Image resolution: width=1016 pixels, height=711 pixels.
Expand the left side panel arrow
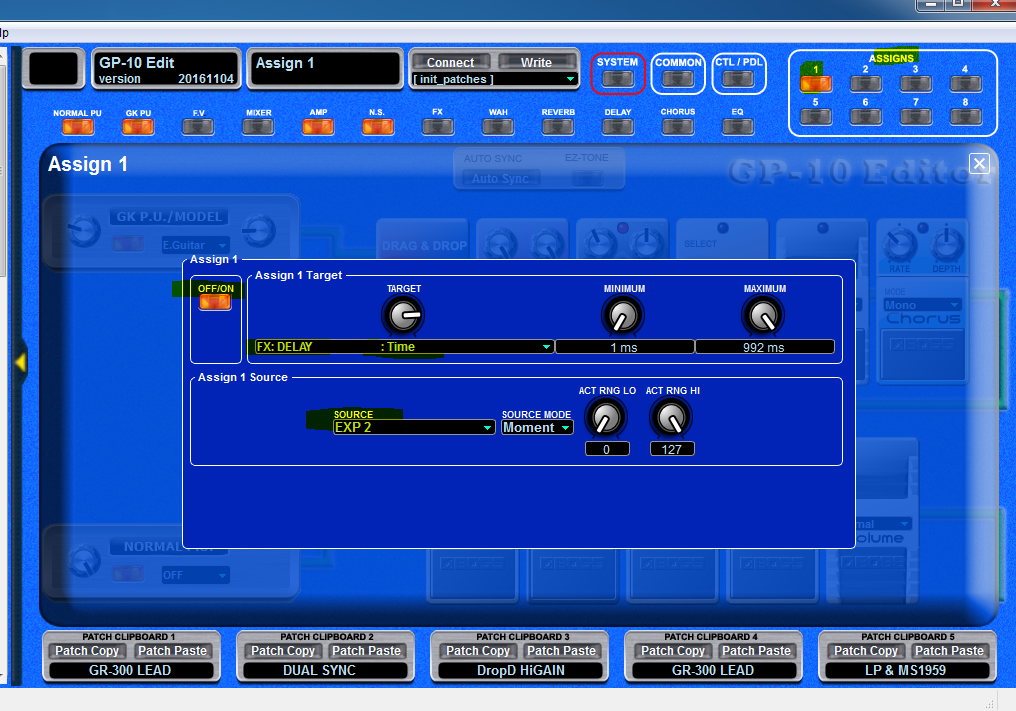(x=21, y=362)
